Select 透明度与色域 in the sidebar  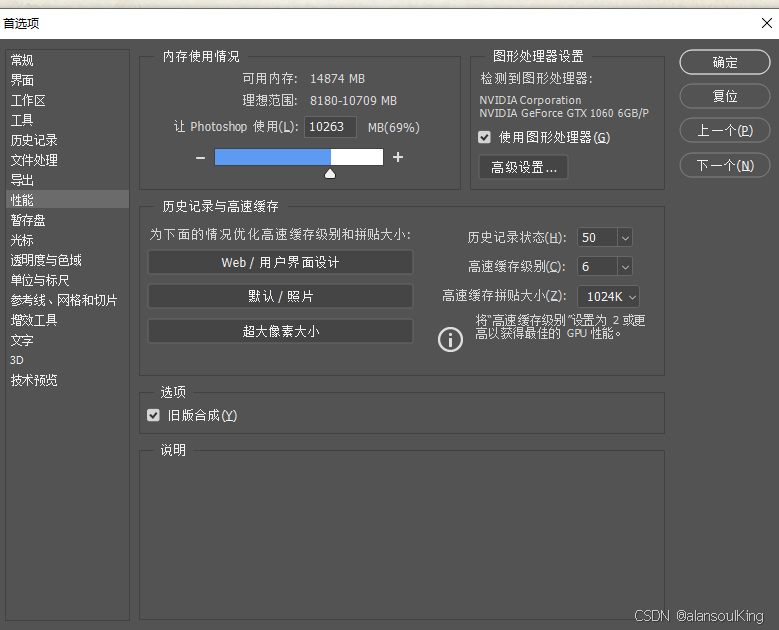click(67, 260)
